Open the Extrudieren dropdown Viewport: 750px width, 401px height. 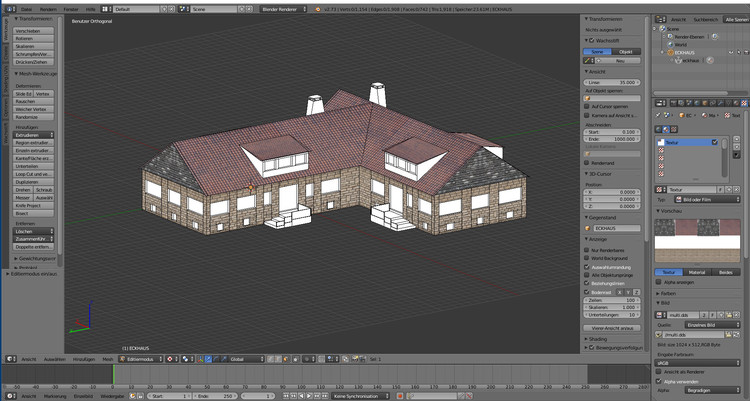(x=33, y=135)
